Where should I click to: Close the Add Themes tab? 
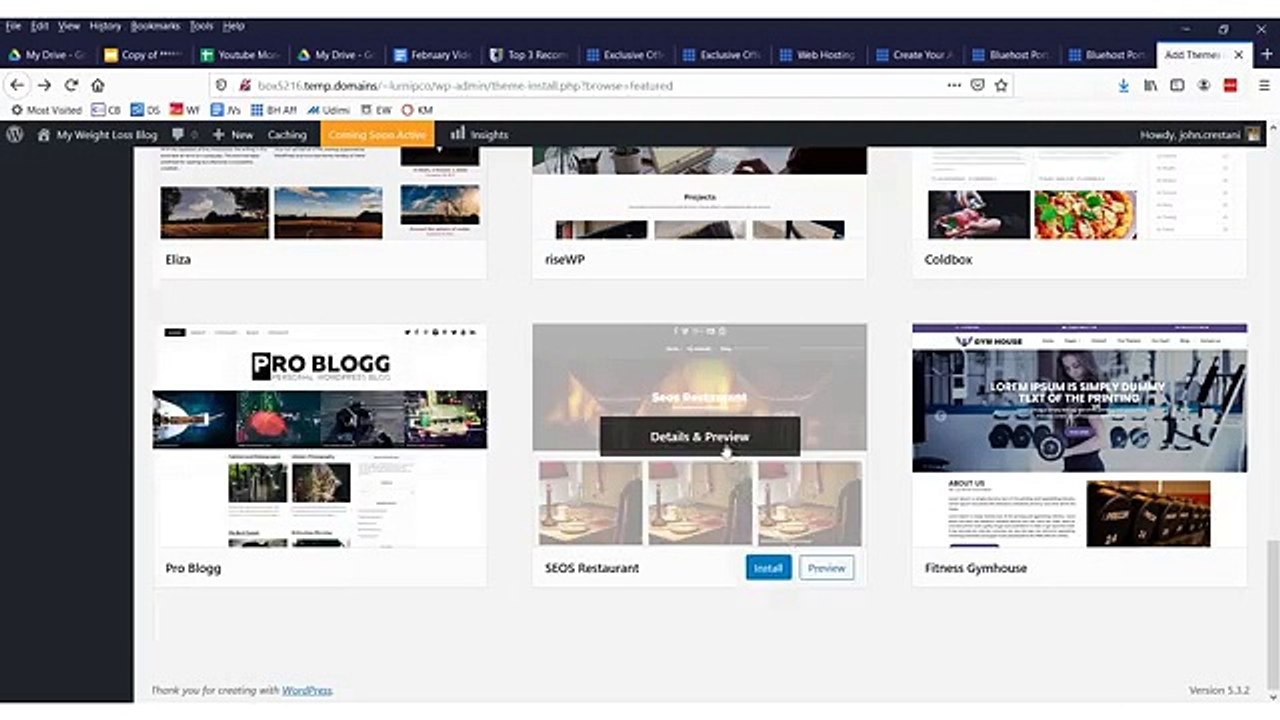coord(1239,55)
